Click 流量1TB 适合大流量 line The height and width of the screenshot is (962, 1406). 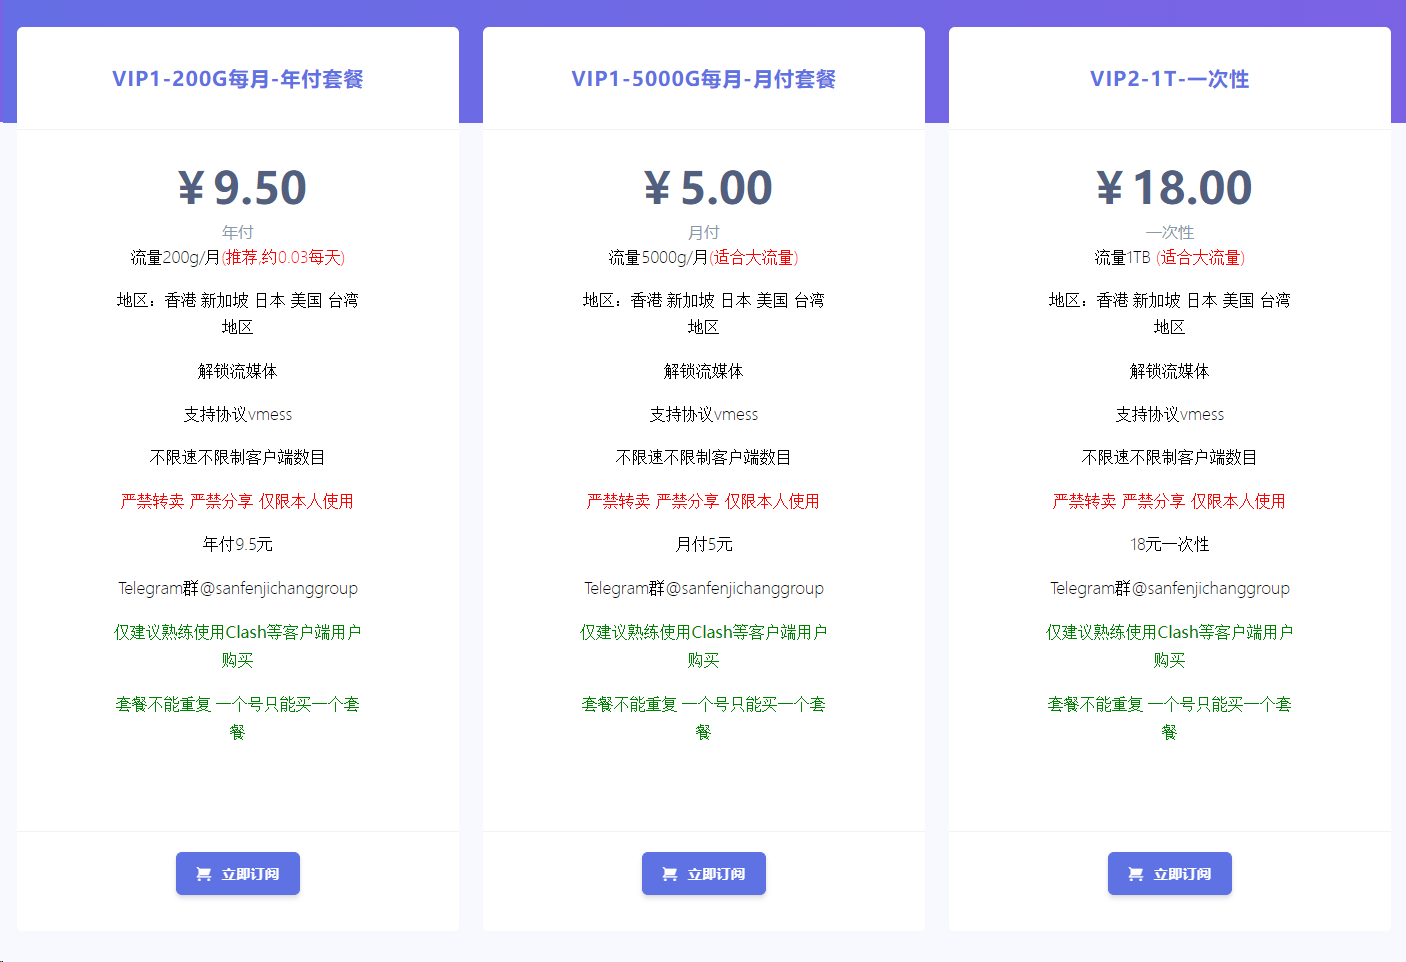(x=1170, y=258)
